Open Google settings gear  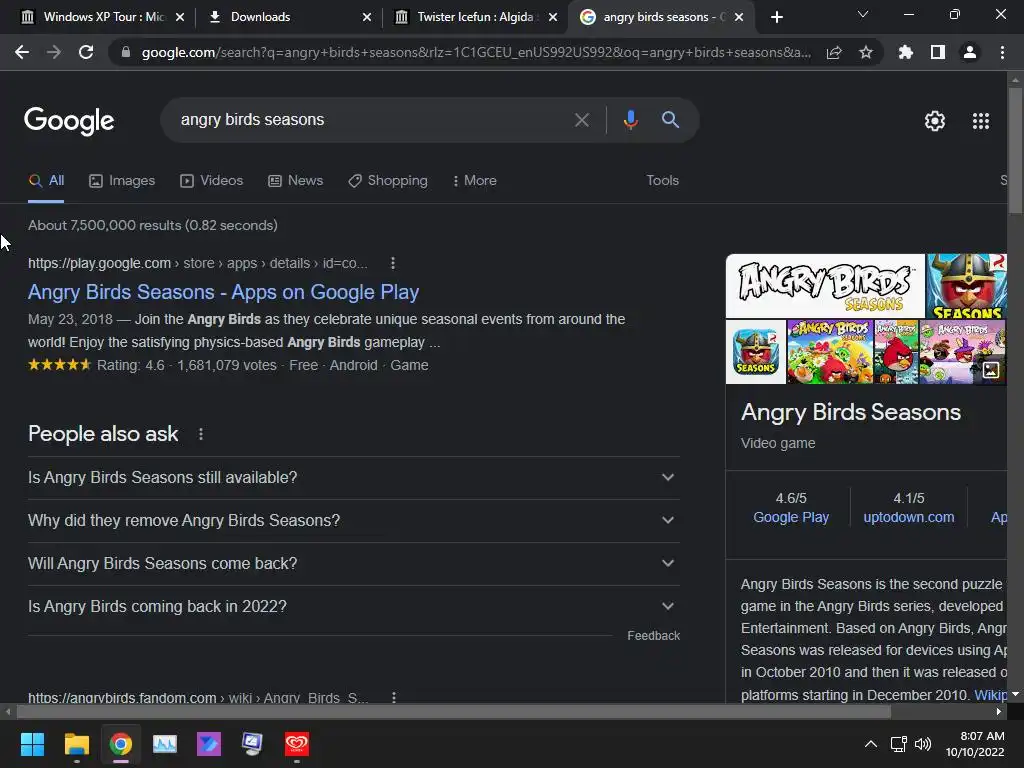coord(935,121)
